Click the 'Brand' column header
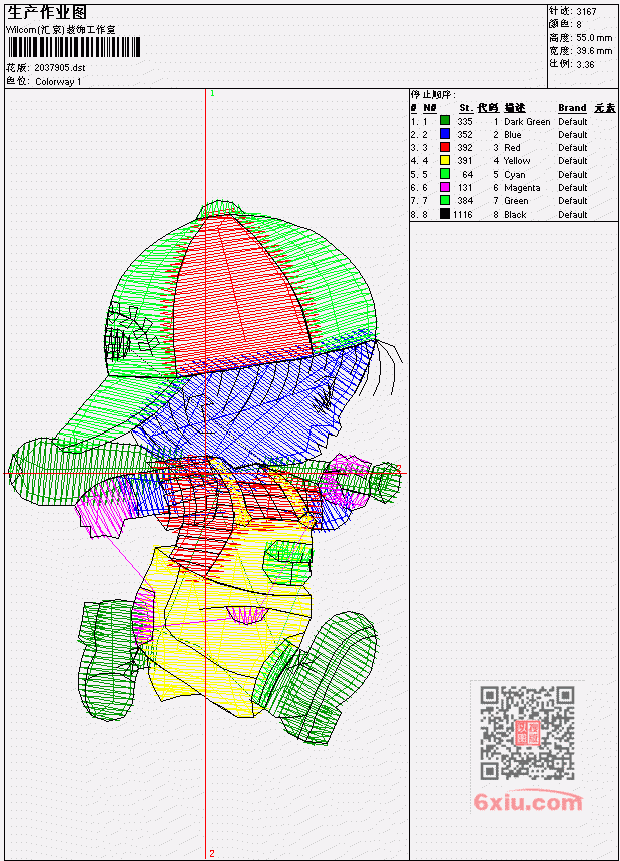Image resolution: width=620 pixels, height=861 pixels. (x=572, y=108)
